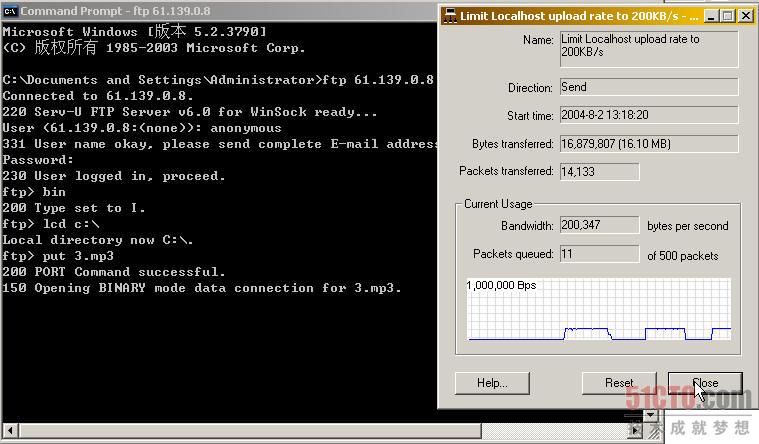
Task: Click the line 'ftp> put 3.mp3'
Action: click(x=58, y=256)
